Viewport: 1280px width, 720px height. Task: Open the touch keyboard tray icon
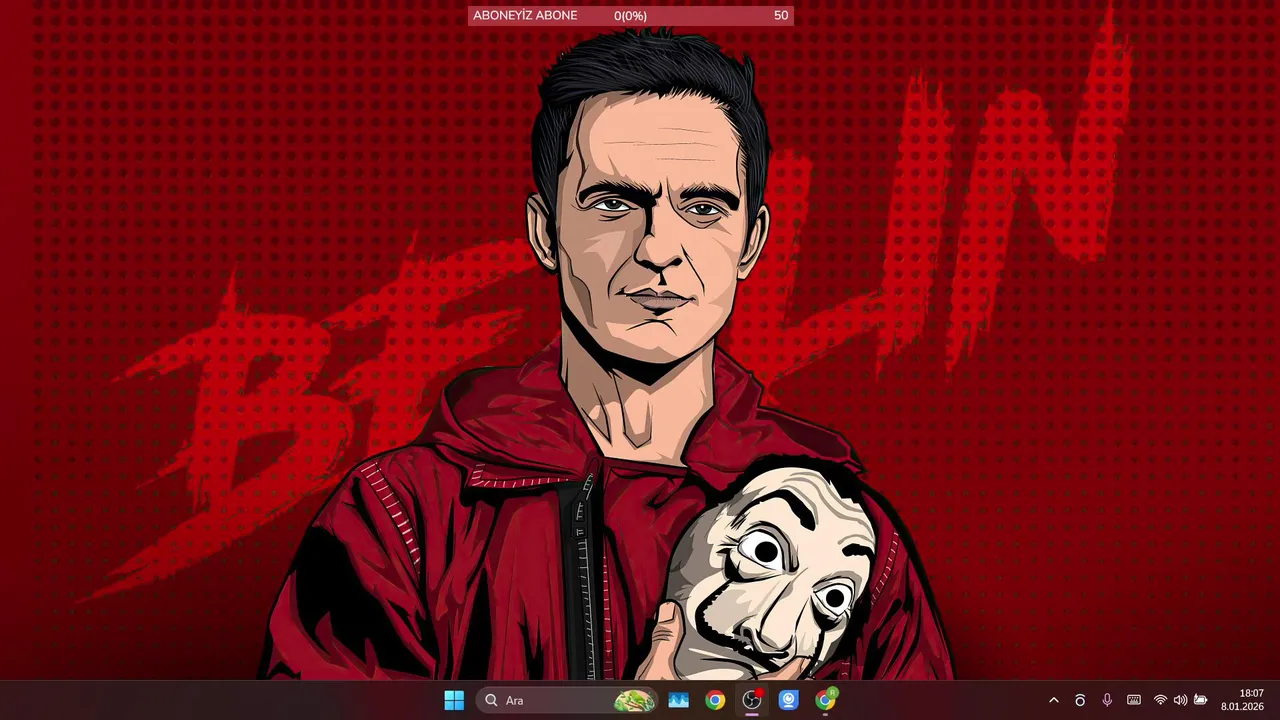(x=1134, y=700)
